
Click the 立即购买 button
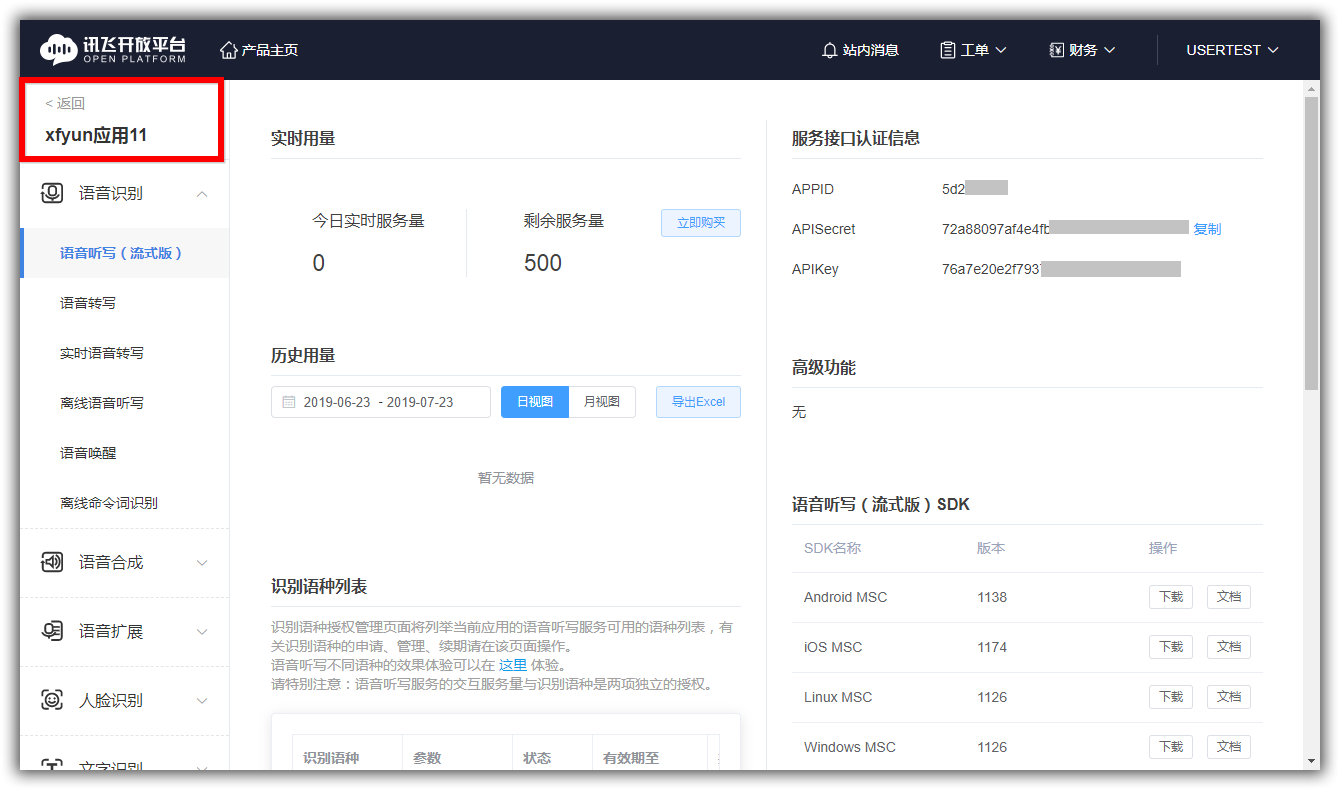pos(701,223)
